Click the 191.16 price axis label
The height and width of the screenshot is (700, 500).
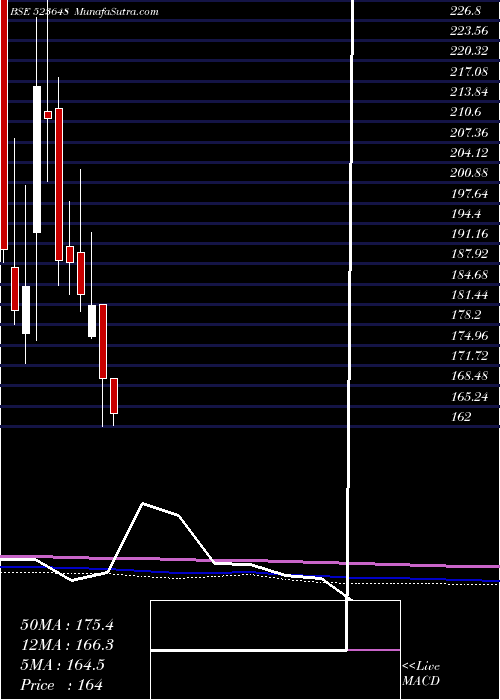pos(469,233)
